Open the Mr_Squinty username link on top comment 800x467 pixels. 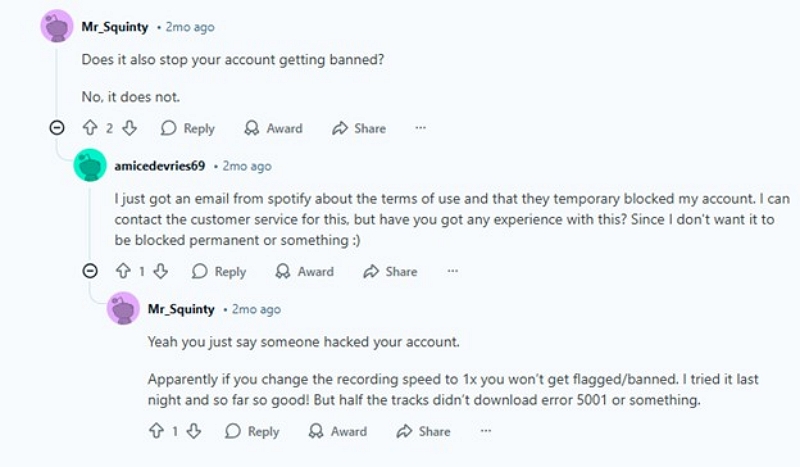click(x=115, y=26)
